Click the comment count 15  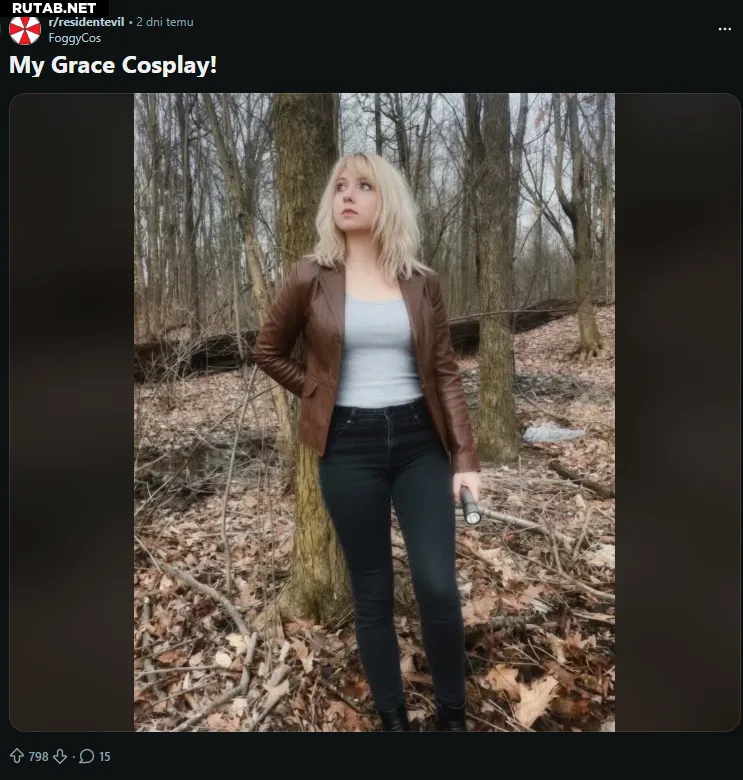pyautogui.click(x=105, y=757)
